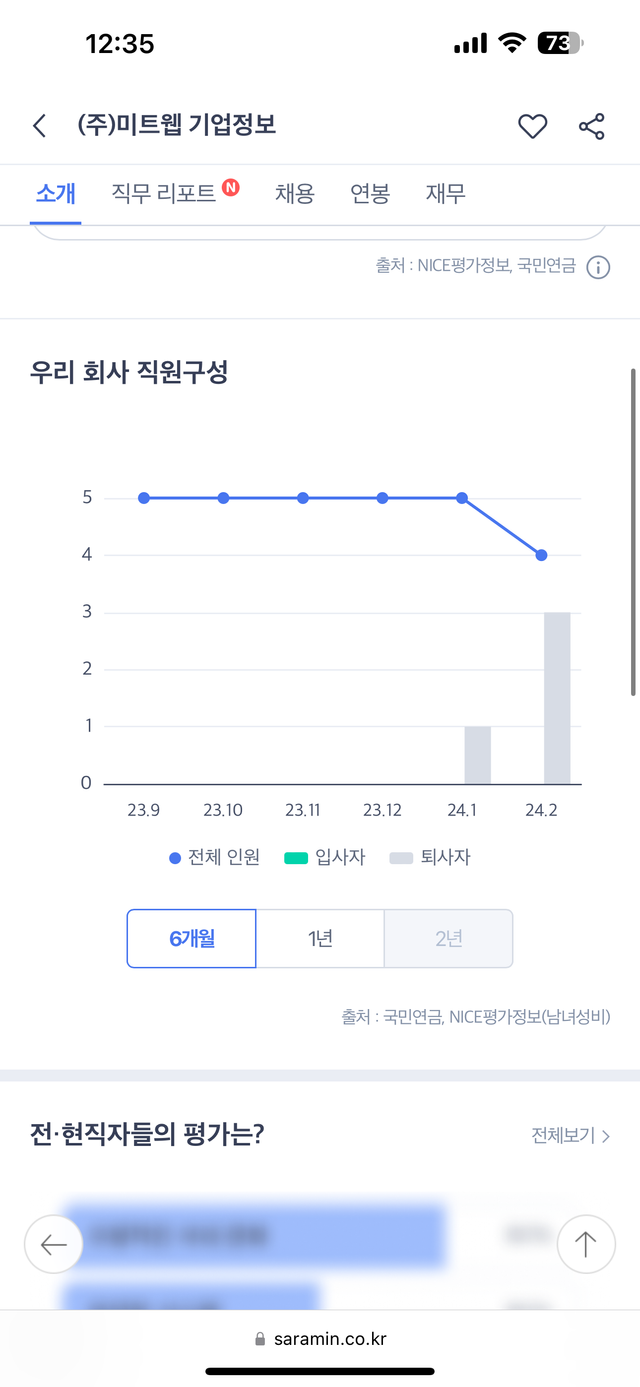Tap the round left-arrow floating button
Image resolution: width=640 pixels, height=1387 pixels.
(54, 1244)
